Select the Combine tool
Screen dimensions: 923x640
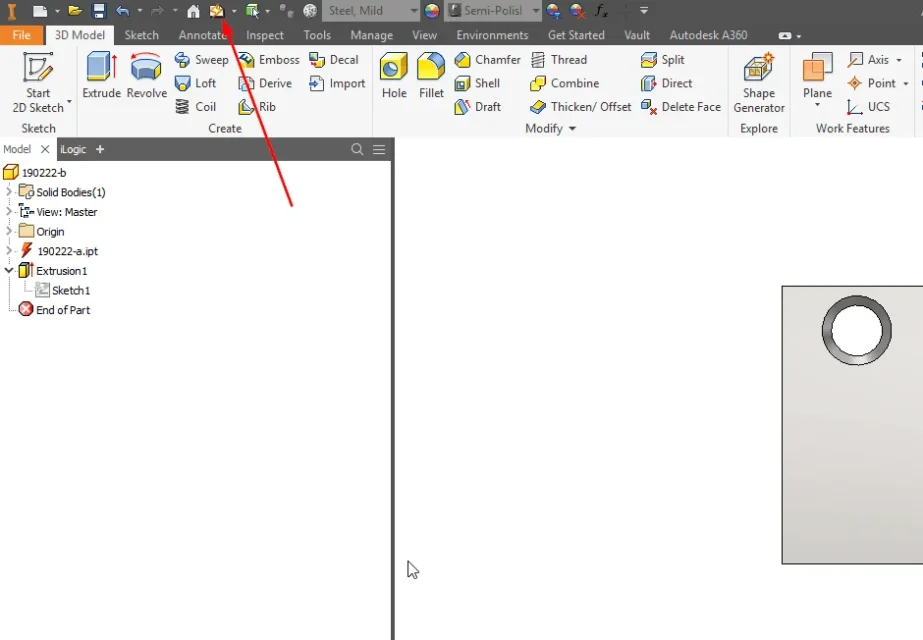coord(565,83)
